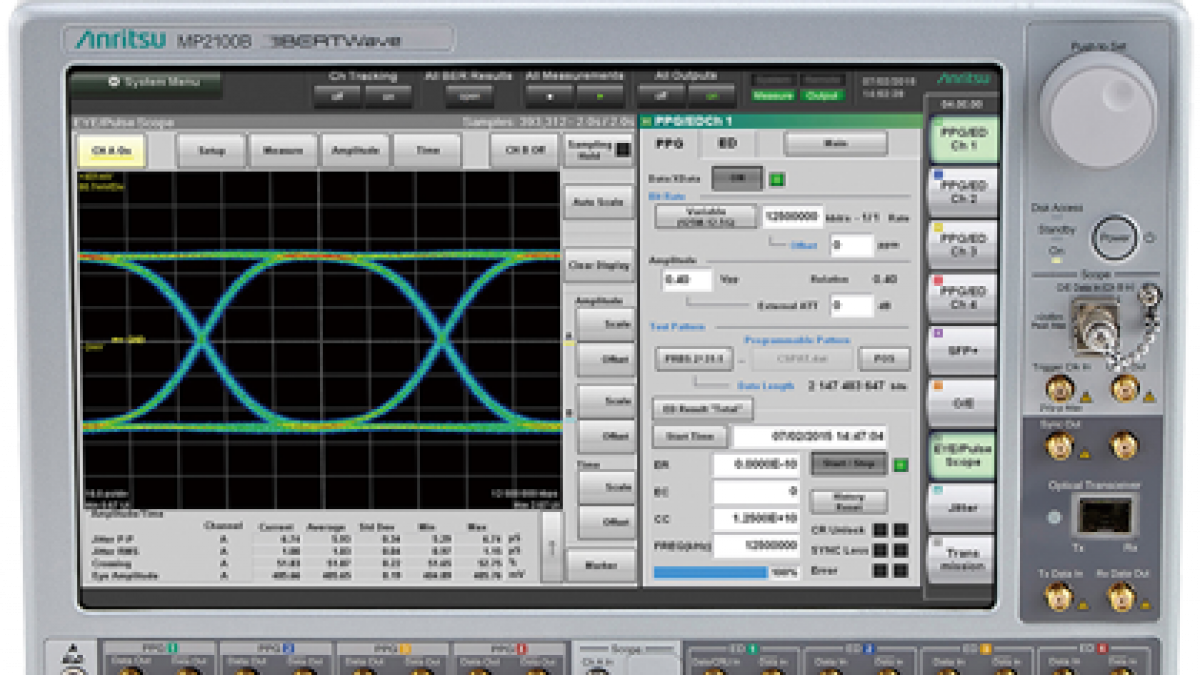The width and height of the screenshot is (1200, 675).
Task: Click the POS logic button
Action: pyautogui.click(x=884, y=359)
